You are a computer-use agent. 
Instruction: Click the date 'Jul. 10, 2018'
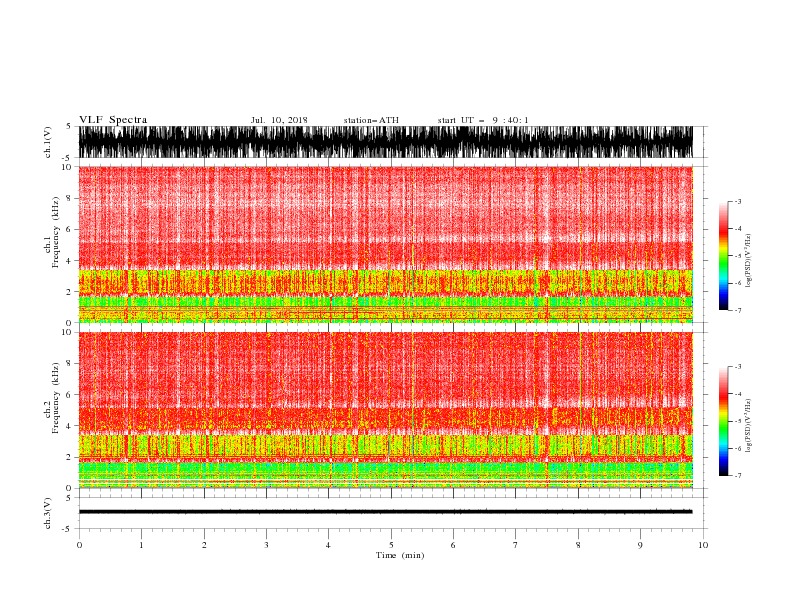point(279,120)
